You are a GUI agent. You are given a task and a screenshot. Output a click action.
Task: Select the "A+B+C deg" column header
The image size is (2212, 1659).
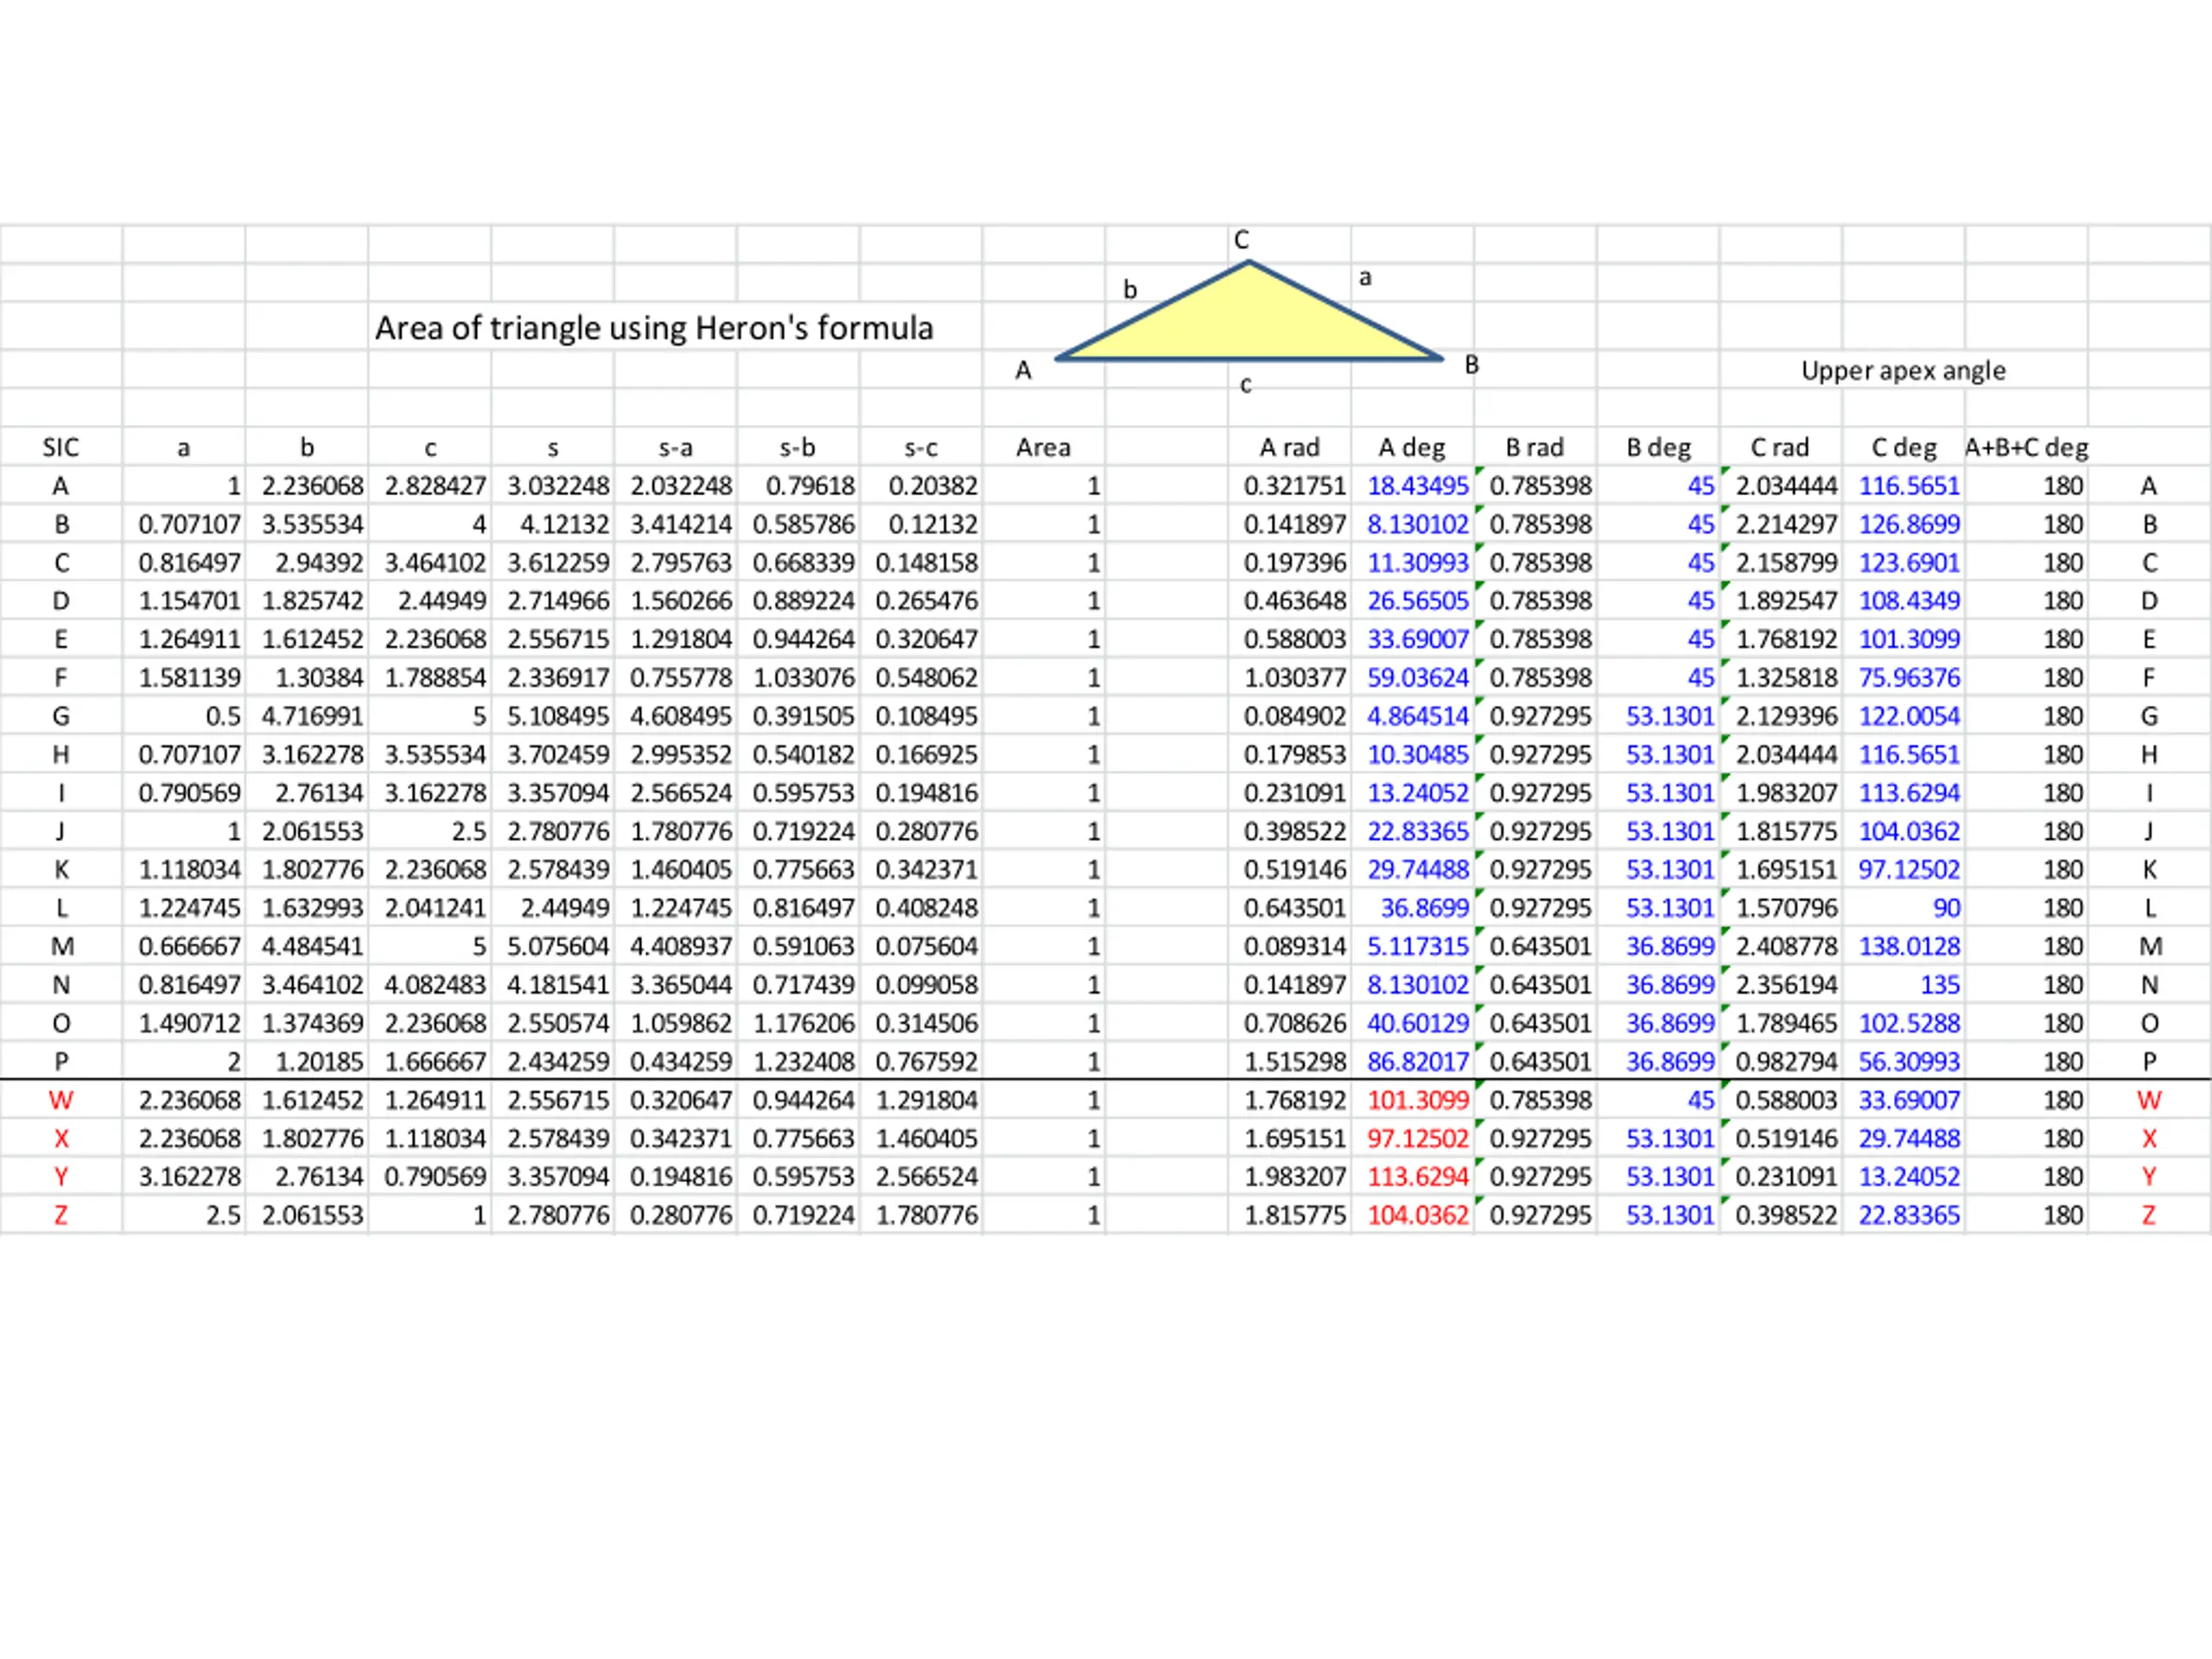click(x=2026, y=448)
